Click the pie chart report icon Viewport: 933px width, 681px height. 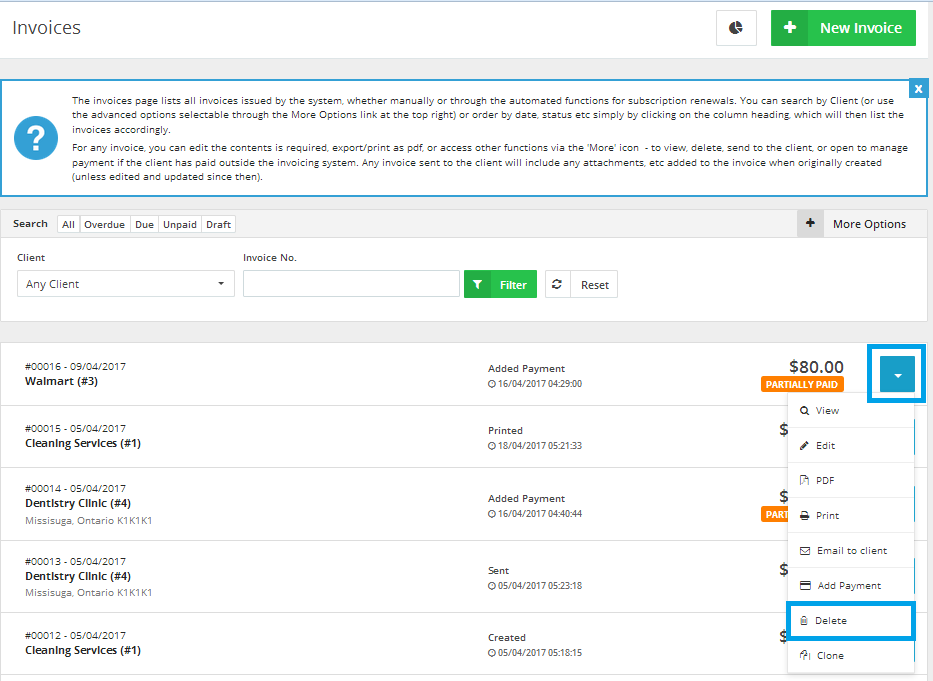[736, 28]
